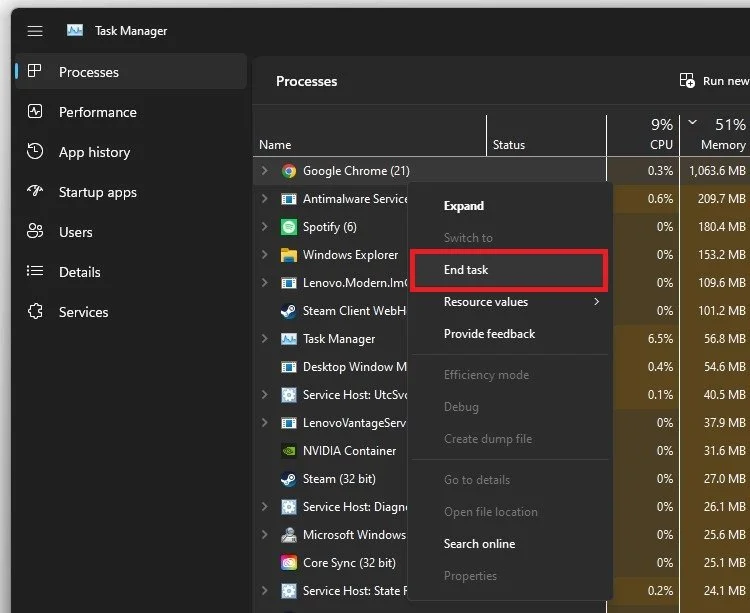Switch to the Details page

click(x=131, y=272)
